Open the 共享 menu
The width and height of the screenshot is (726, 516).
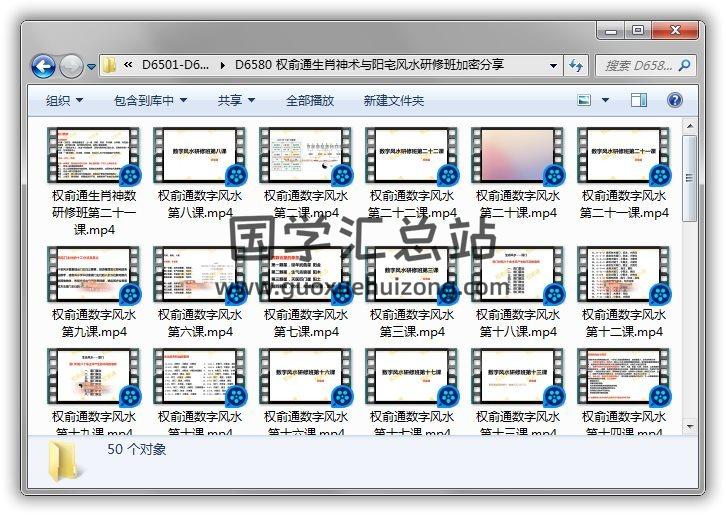237,101
